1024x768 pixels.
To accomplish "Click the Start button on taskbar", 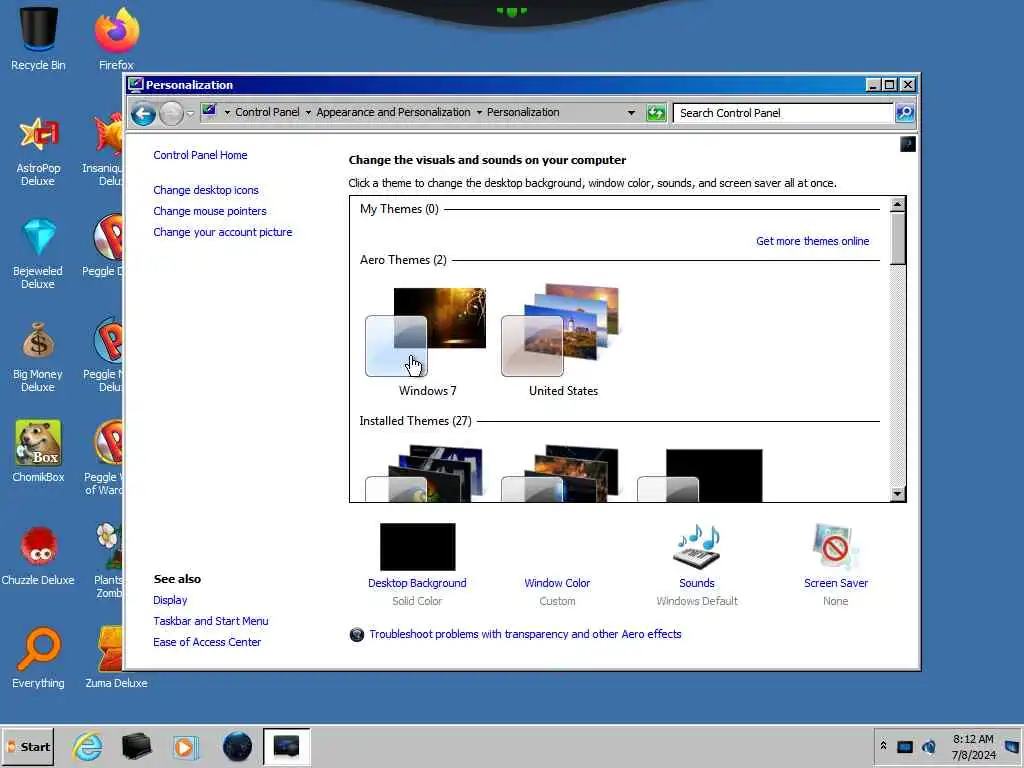I will (x=27, y=747).
